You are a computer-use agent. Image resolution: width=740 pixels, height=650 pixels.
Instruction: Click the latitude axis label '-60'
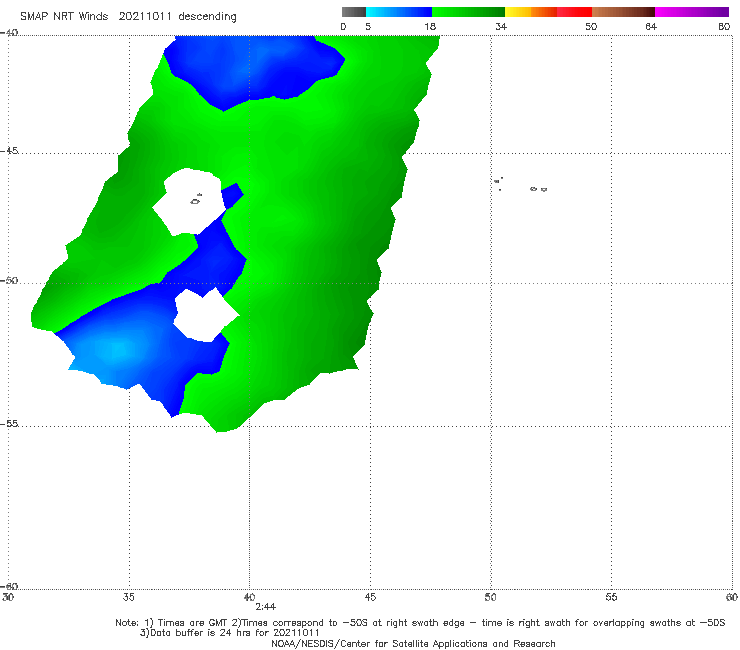[x=9, y=586]
